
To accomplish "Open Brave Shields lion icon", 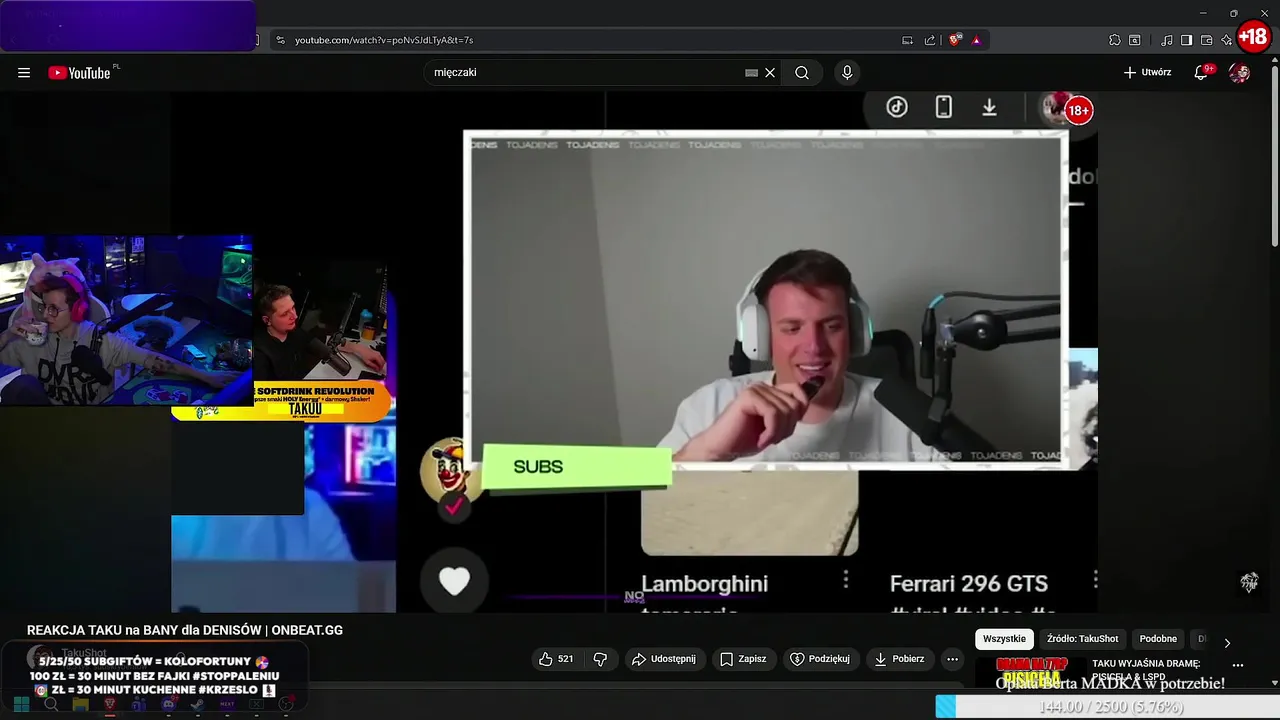I will [955, 40].
